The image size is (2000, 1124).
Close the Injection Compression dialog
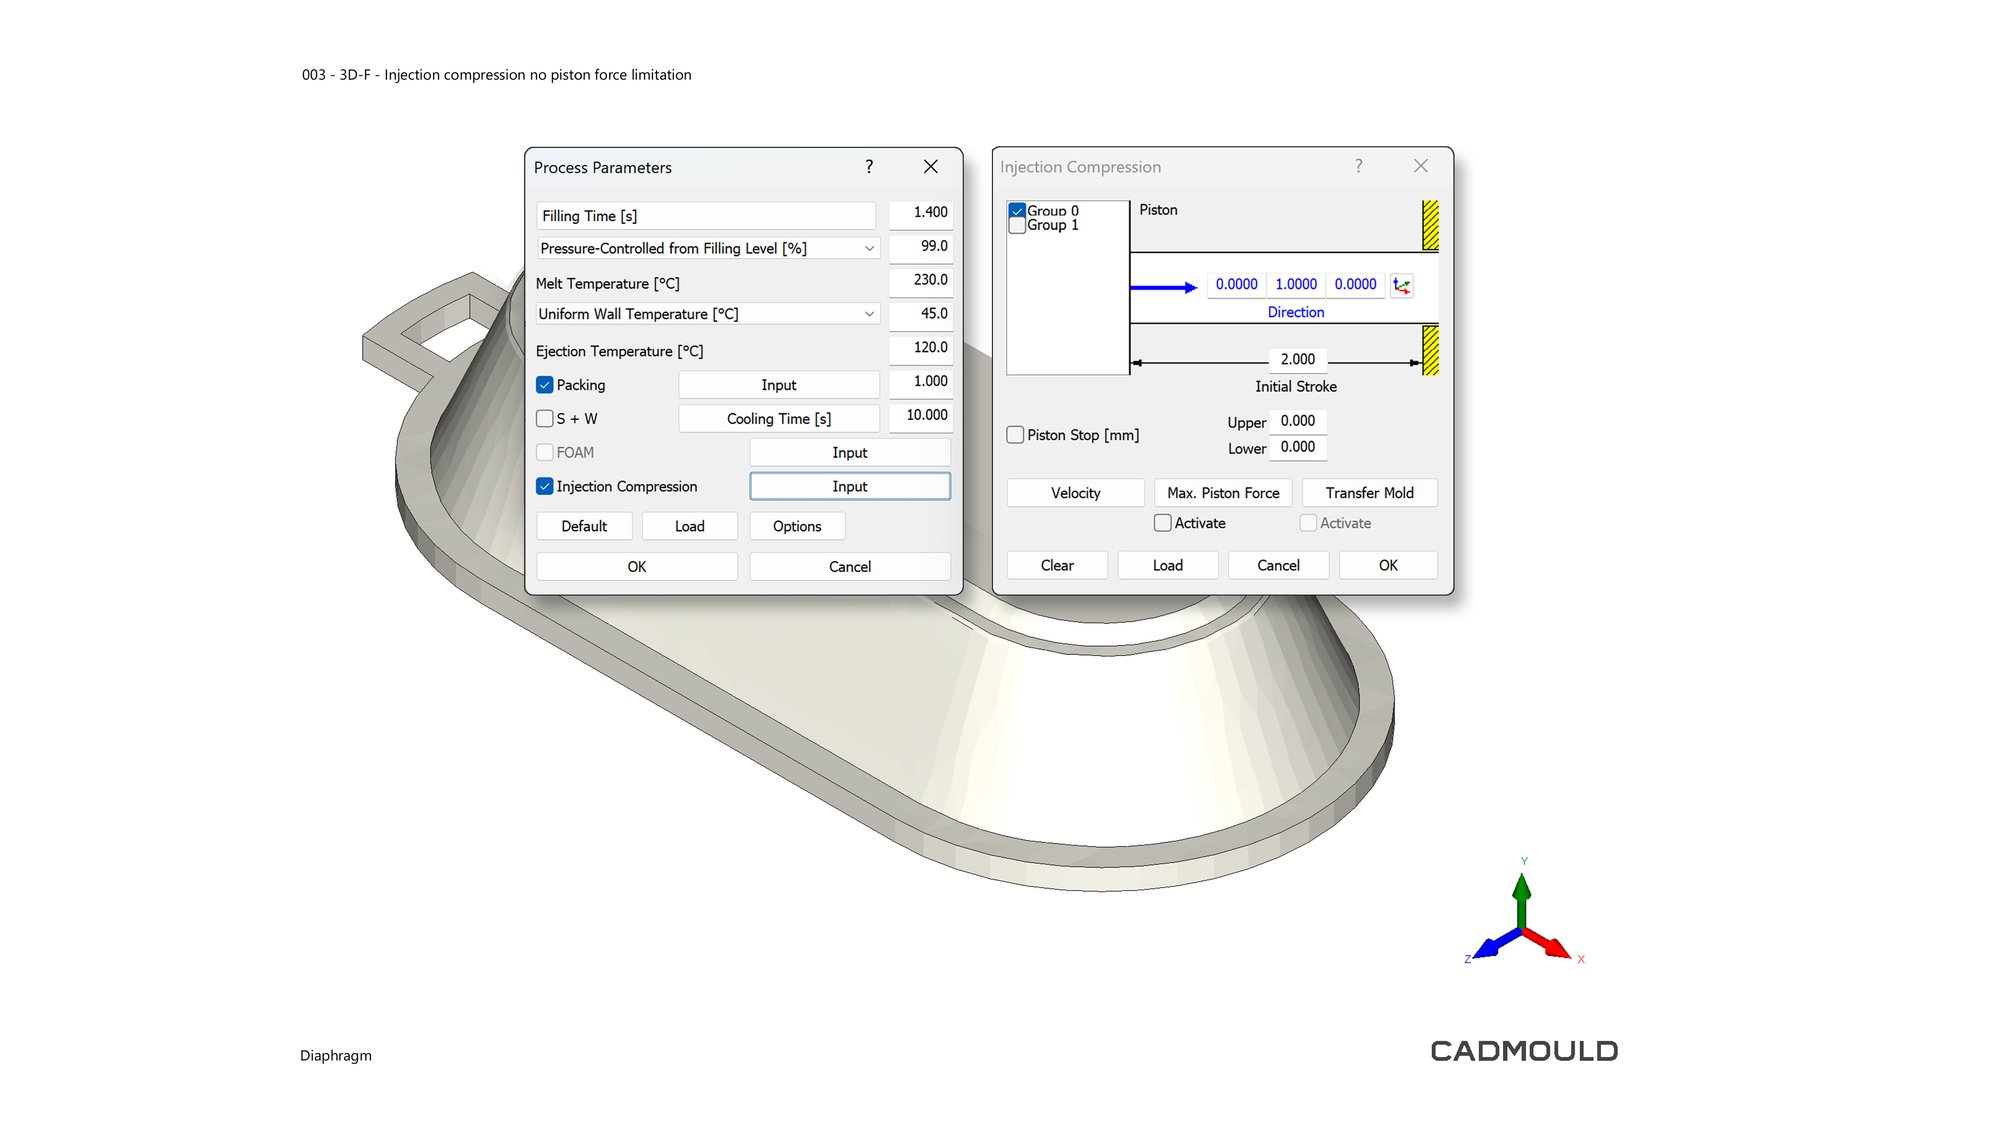pyautogui.click(x=1420, y=166)
